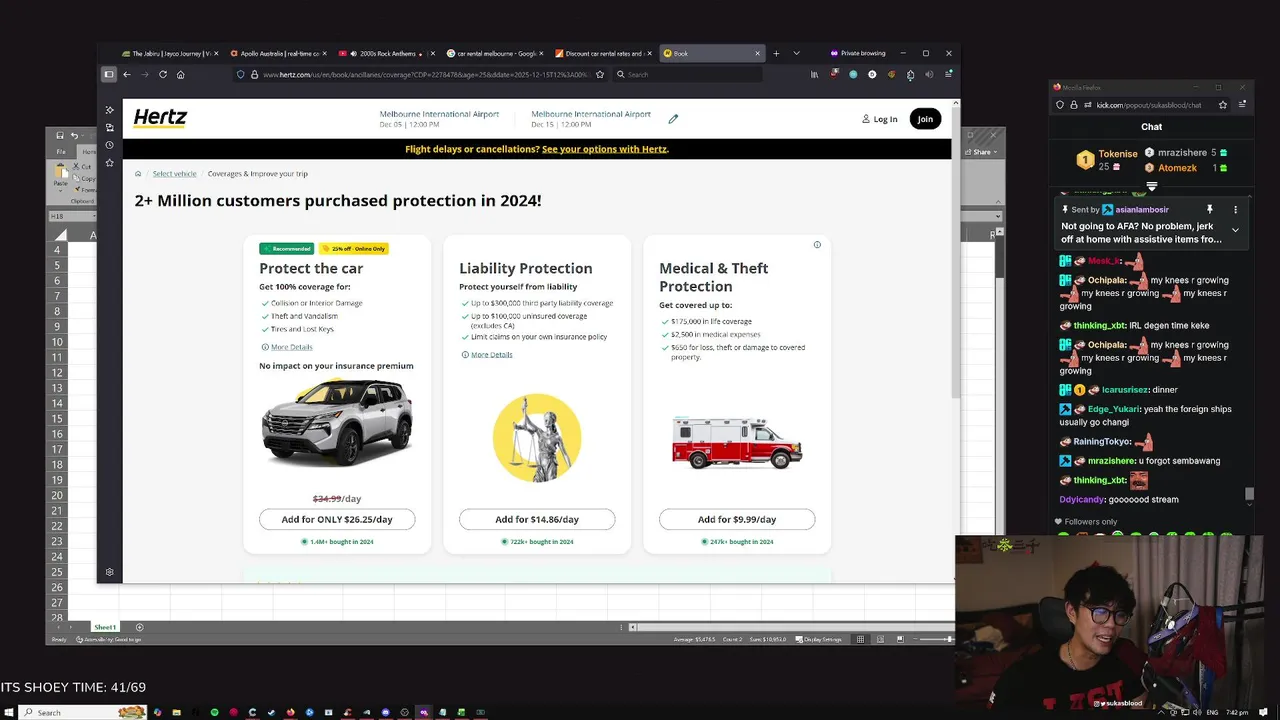Click the Windows taskbar Search box

tap(82, 712)
